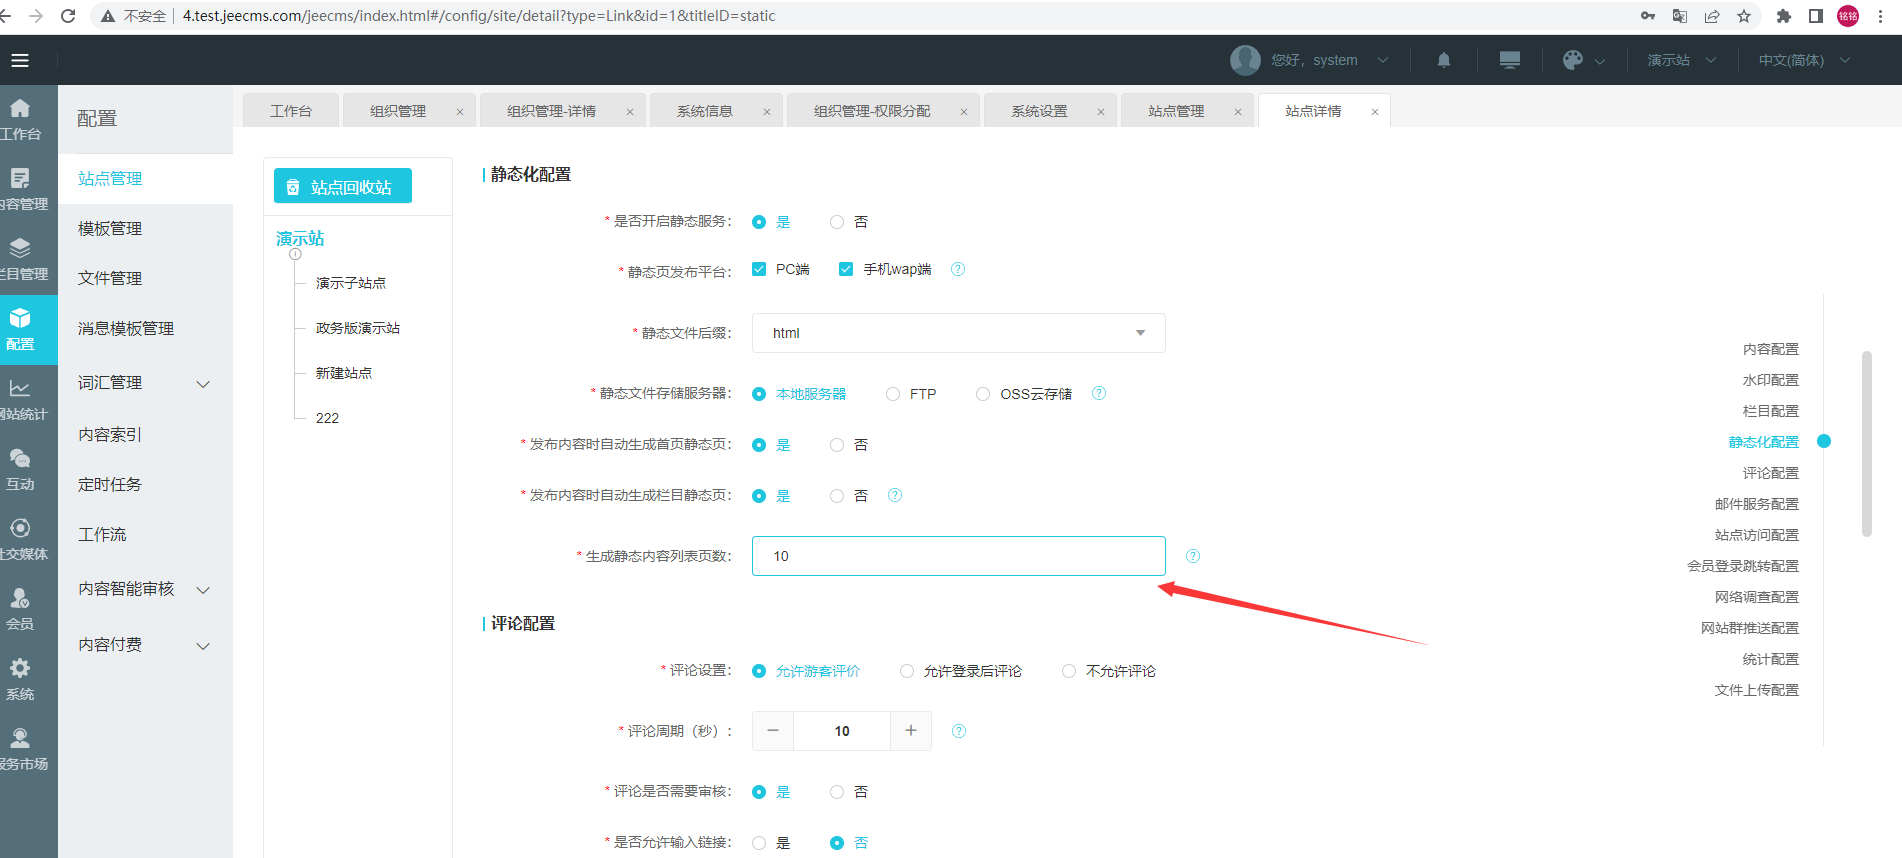Click help icon beside OSS cloud storage
Viewport: 1902px width, 858px height.
[1099, 393]
